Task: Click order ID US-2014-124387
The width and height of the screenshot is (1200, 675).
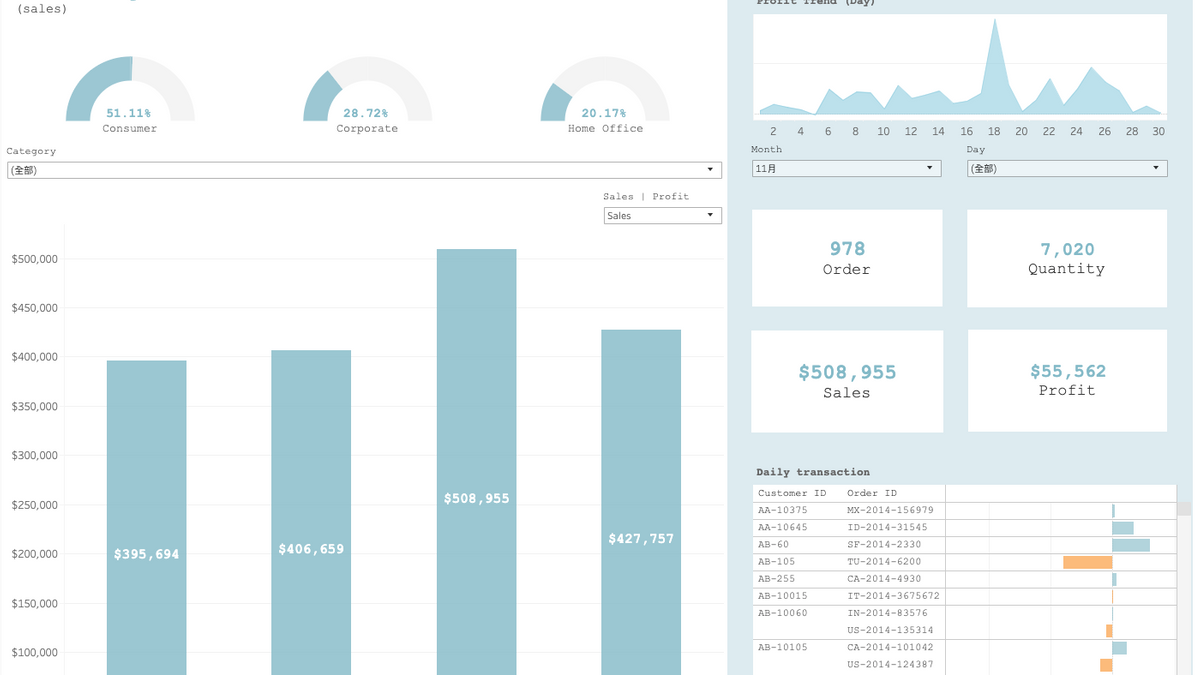Action: coord(890,664)
